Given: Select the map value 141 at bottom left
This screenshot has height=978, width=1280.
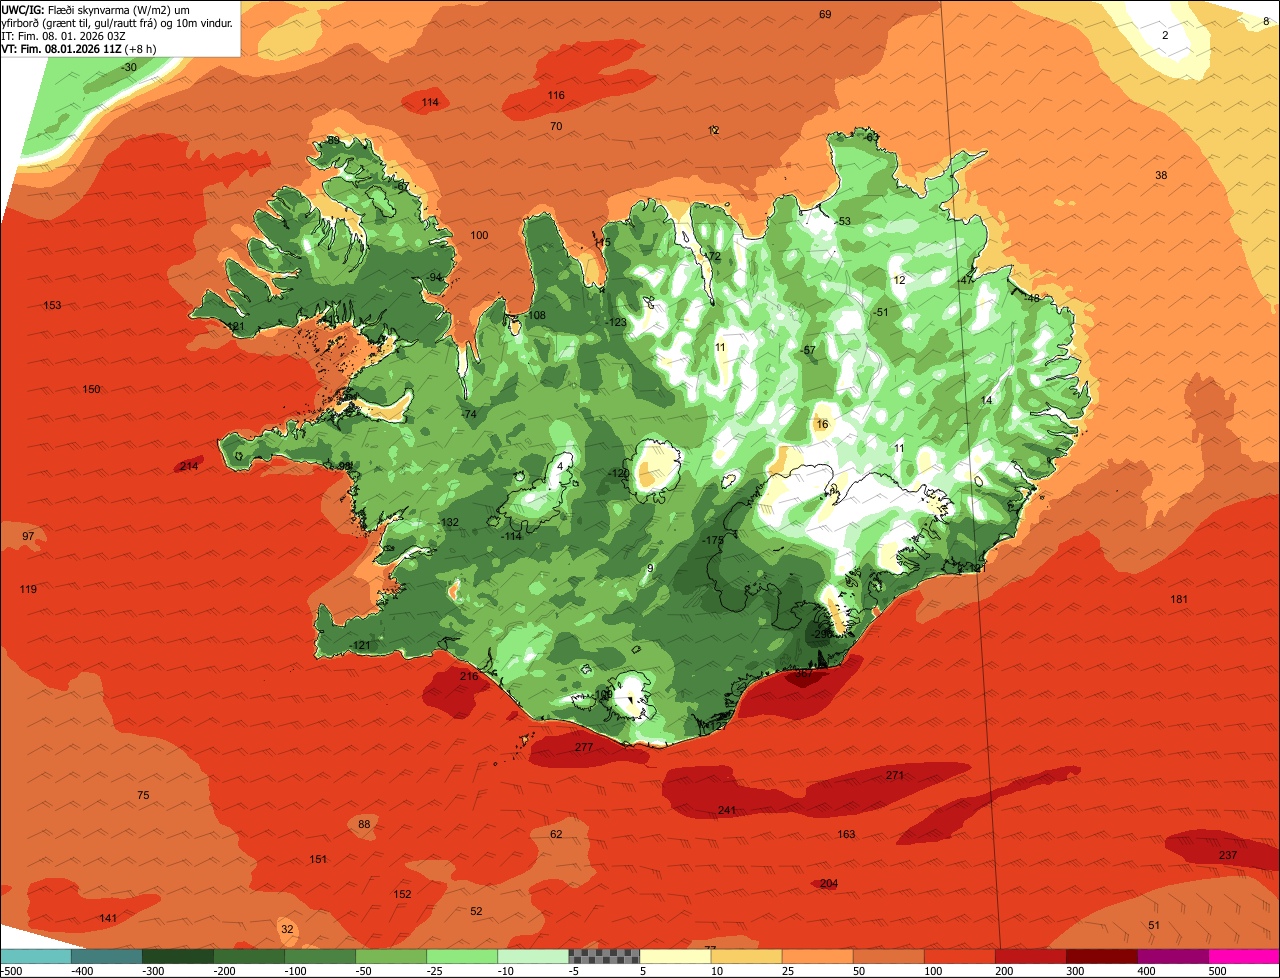Looking at the screenshot, I should (x=108, y=919).
